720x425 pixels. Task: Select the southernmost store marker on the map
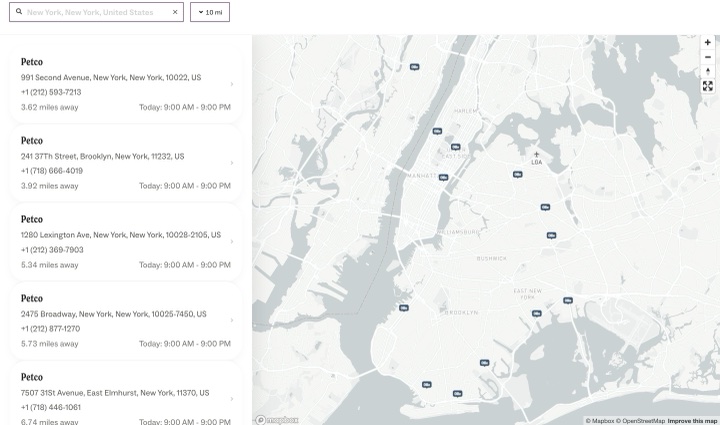tap(457, 394)
